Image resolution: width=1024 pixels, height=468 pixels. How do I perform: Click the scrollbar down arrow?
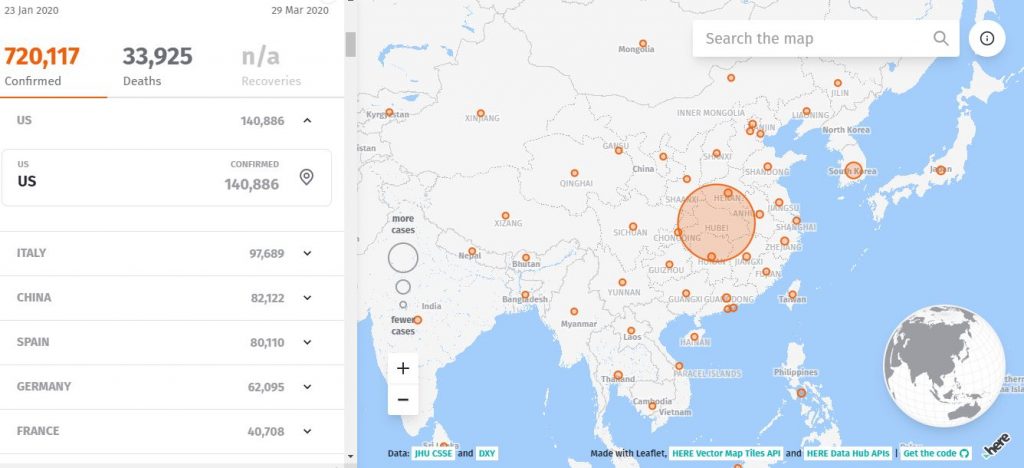[x=350, y=456]
